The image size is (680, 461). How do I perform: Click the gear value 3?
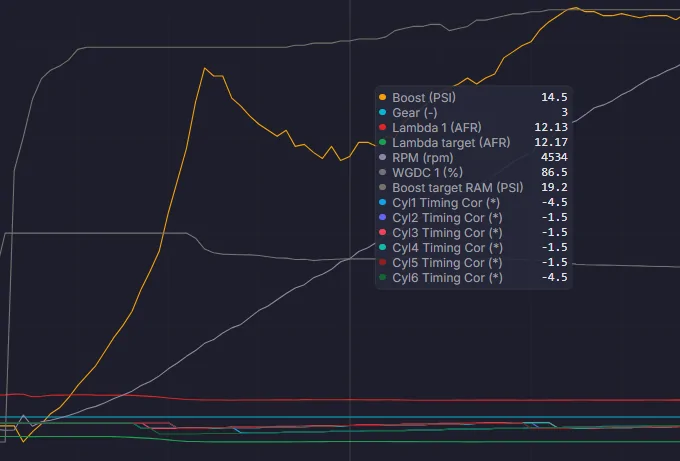pyautogui.click(x=565, y=112)
